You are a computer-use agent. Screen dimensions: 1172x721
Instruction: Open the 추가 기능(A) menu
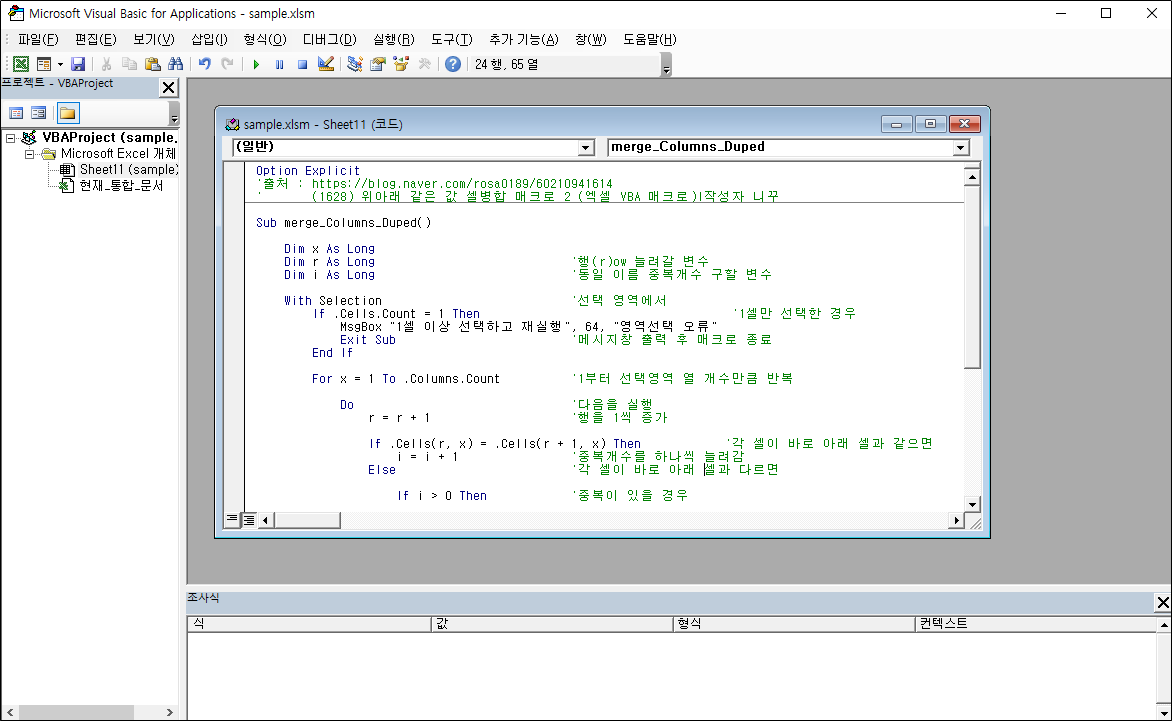point(524,40)
